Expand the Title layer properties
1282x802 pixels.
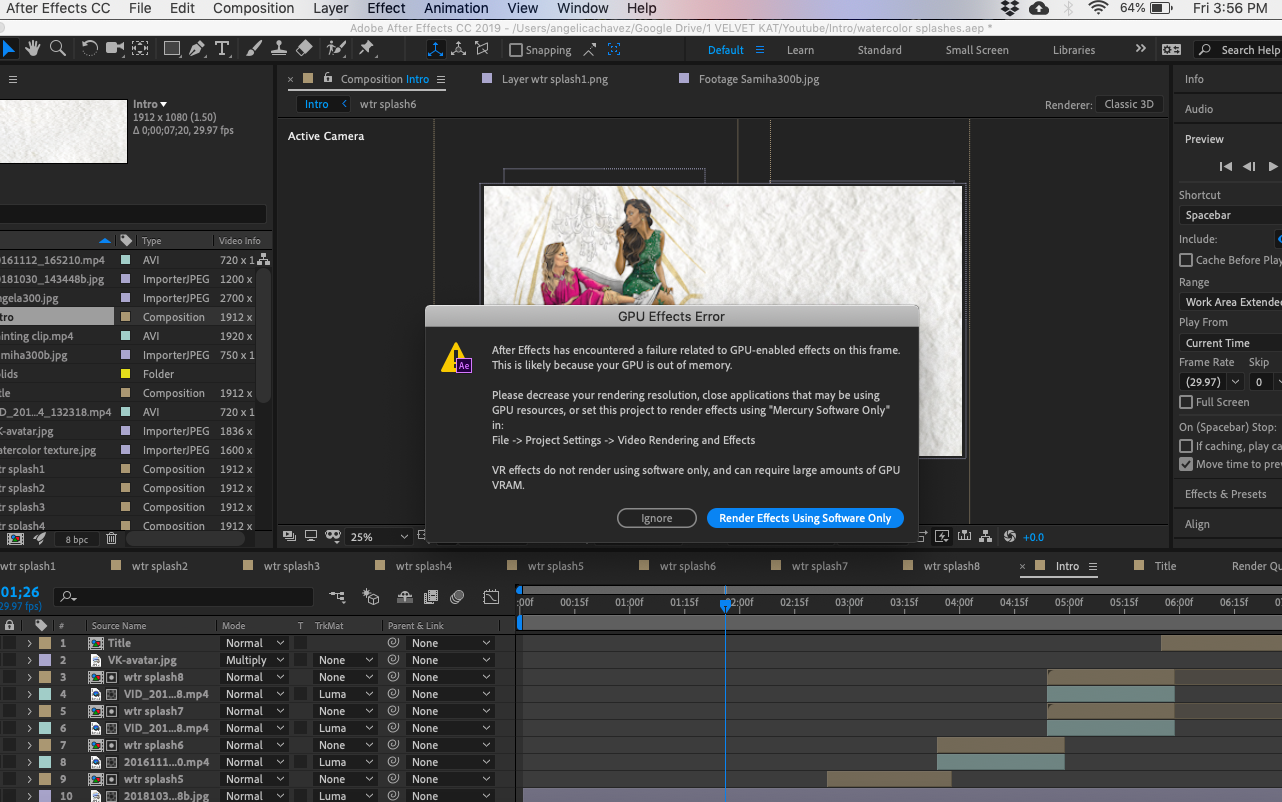click(29, 643)
